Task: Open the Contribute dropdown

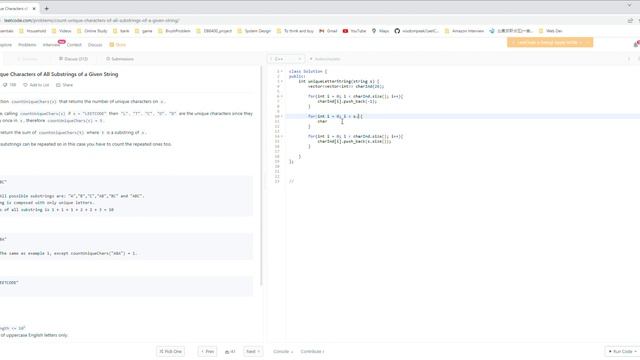Action: pos(312,351)
